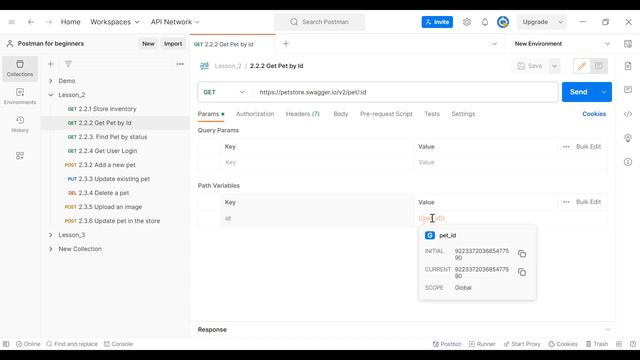Click the Import button

[x=173, y=44]
